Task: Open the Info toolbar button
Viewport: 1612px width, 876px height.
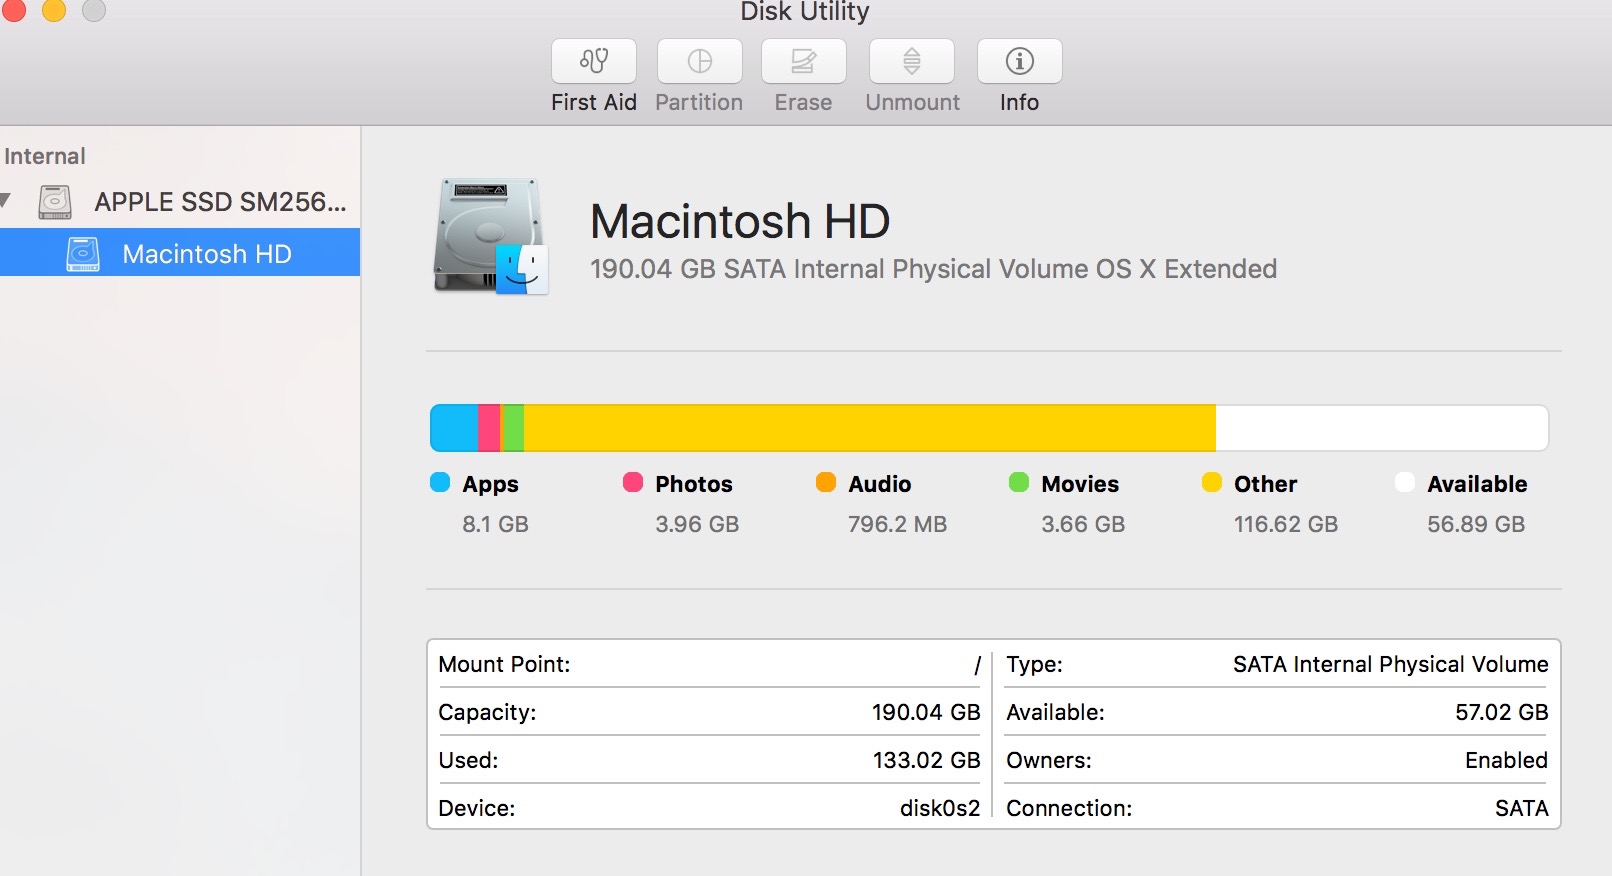Action: point(1020,61)
